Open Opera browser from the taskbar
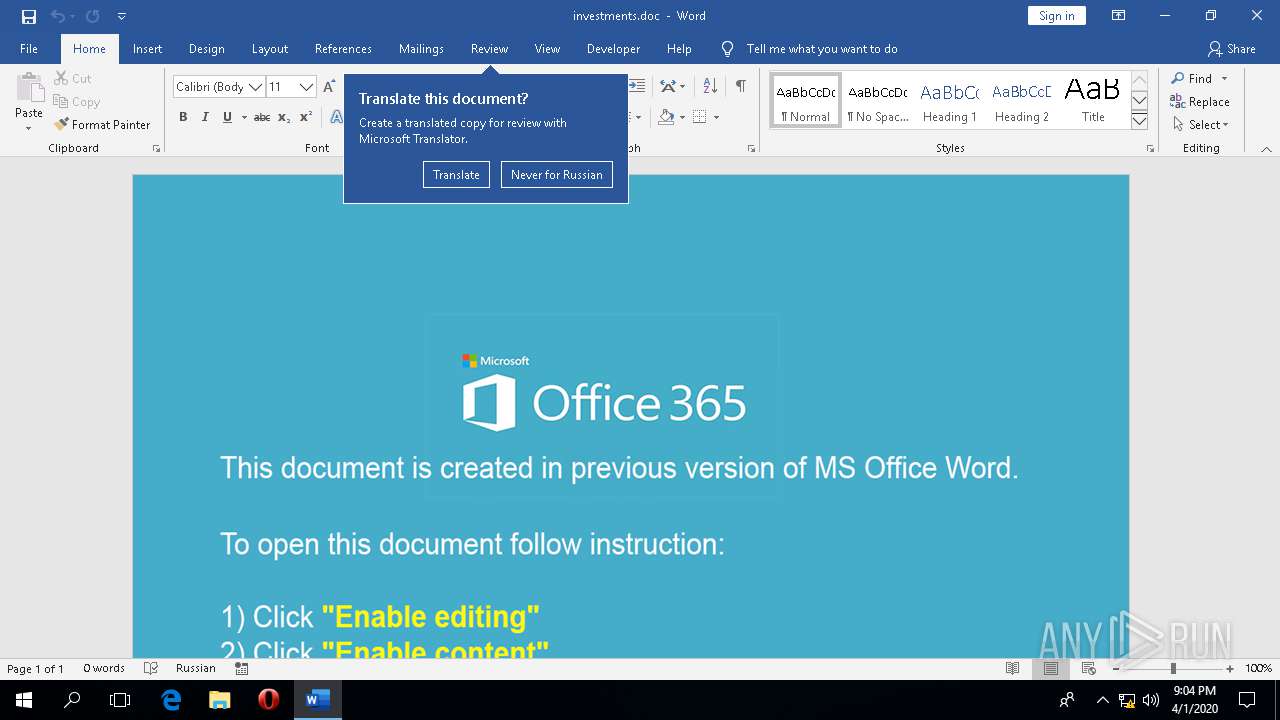This screenshot has width=1280, height=720. (x=268, y=700)
